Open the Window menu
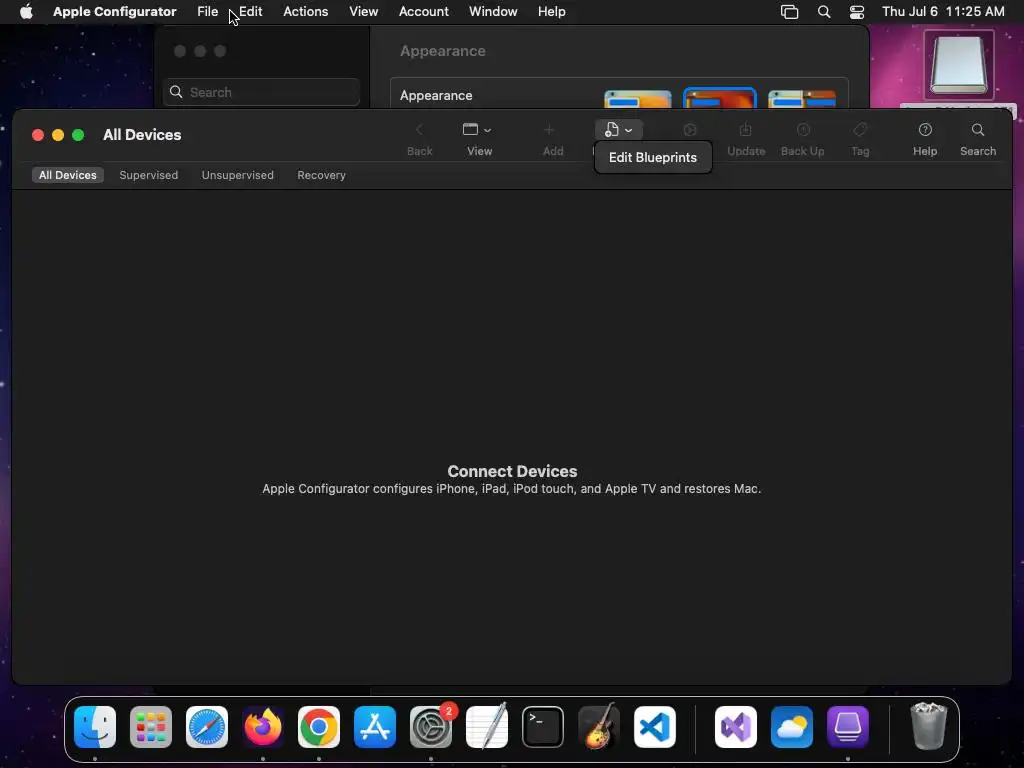 point(493,12)
